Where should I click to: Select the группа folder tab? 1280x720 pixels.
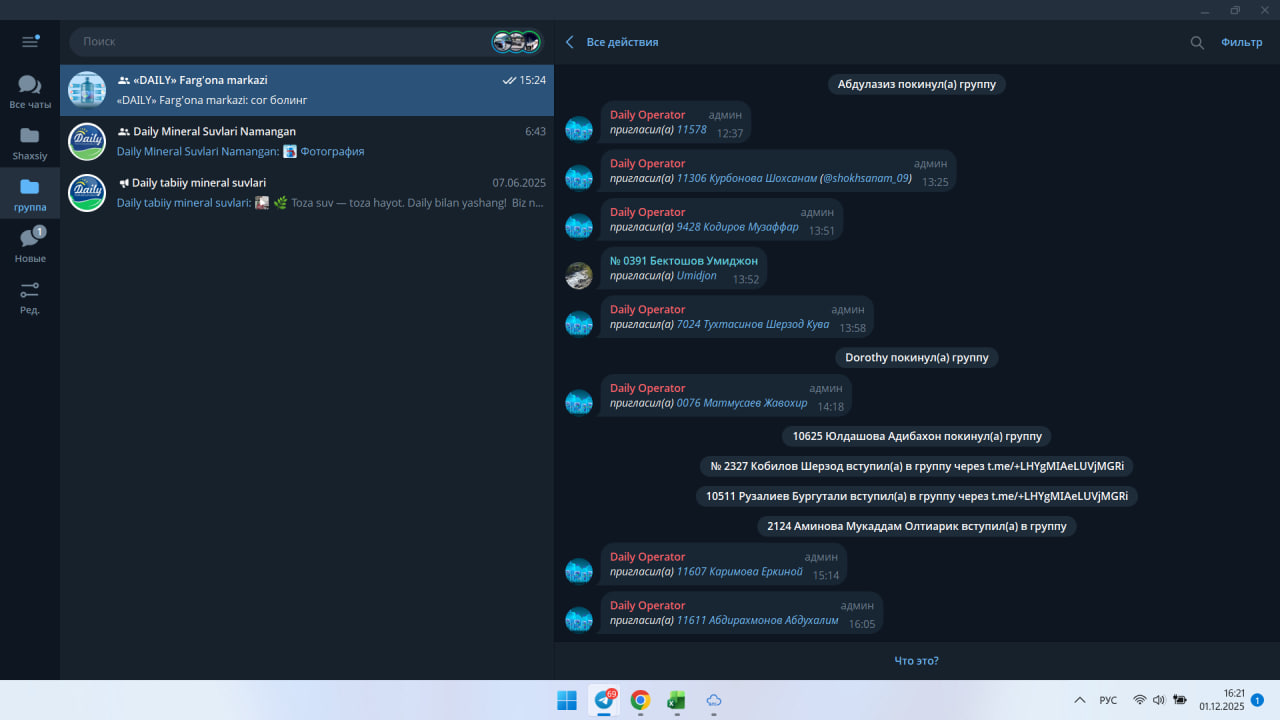click(x=30, y=194)
